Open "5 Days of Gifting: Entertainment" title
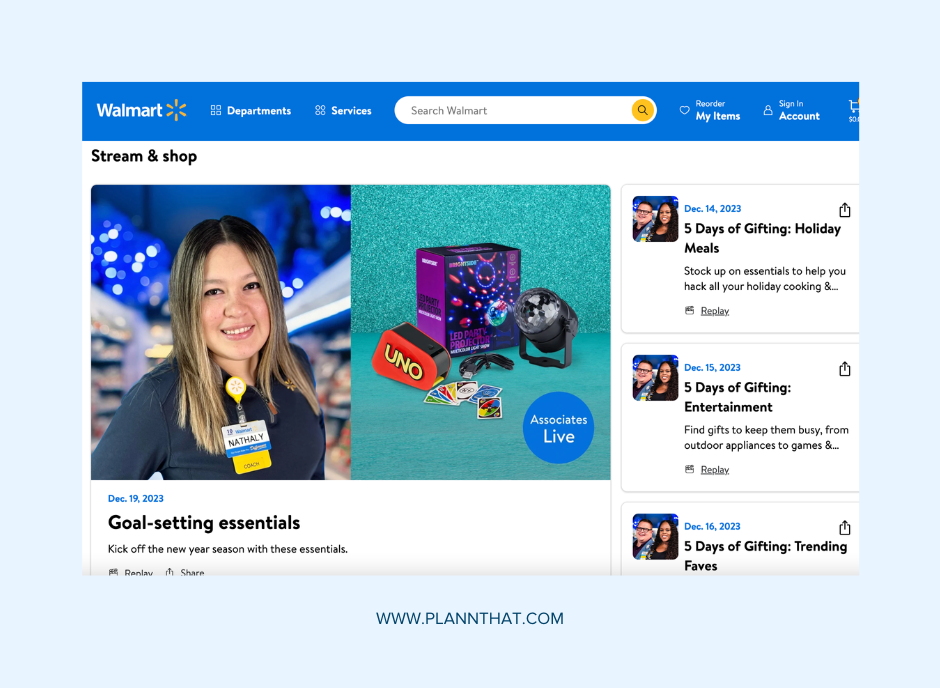The width and height of the screenshot is (940, 688). click(737, 397)
